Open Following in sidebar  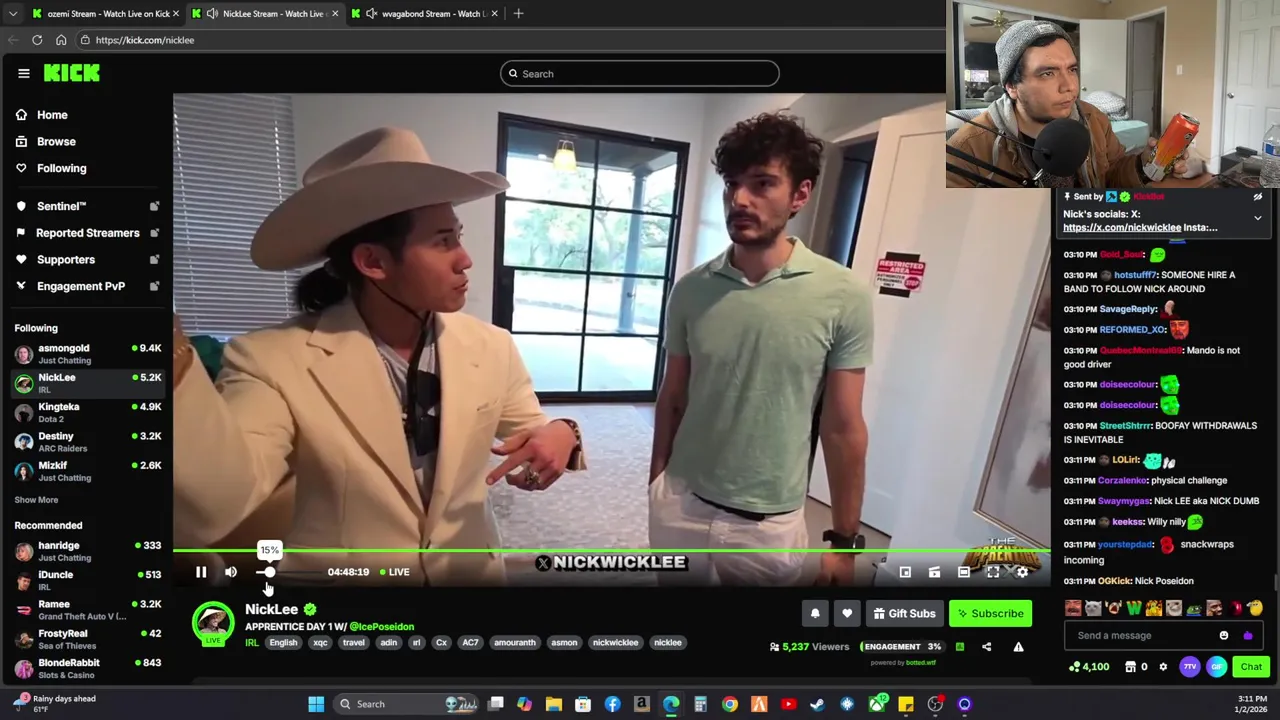[x=62, y=168]
